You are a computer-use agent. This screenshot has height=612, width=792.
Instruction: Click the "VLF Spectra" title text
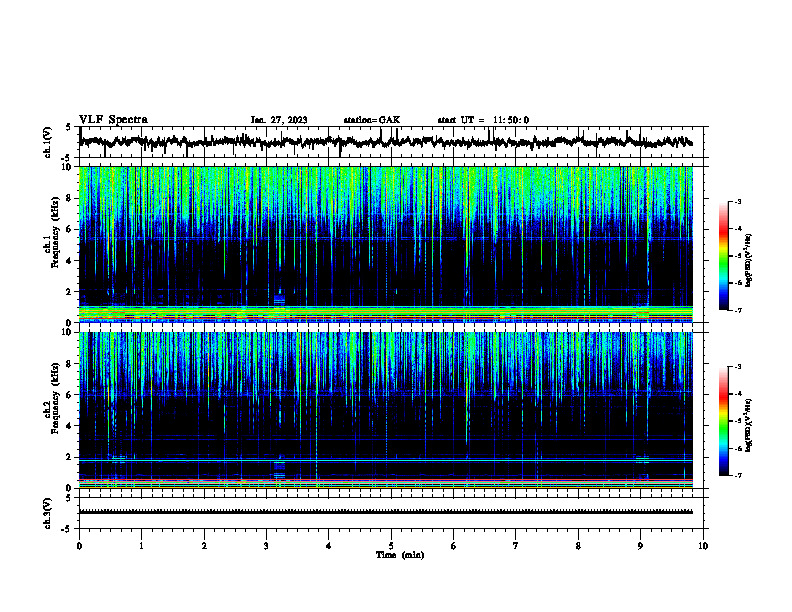[x=113, y=120]
